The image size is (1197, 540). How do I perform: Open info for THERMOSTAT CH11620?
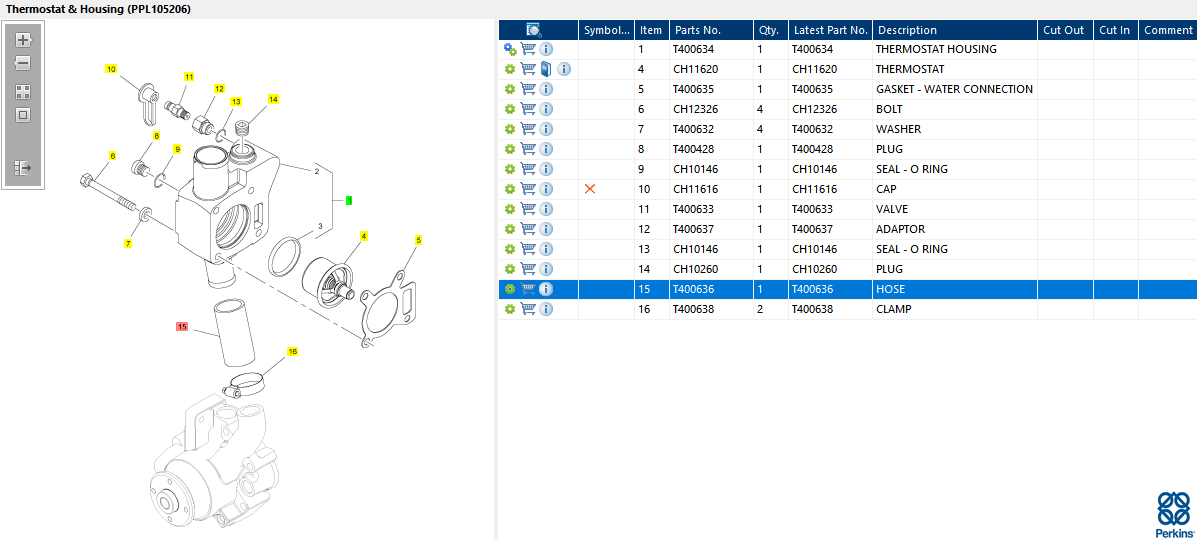564,69
